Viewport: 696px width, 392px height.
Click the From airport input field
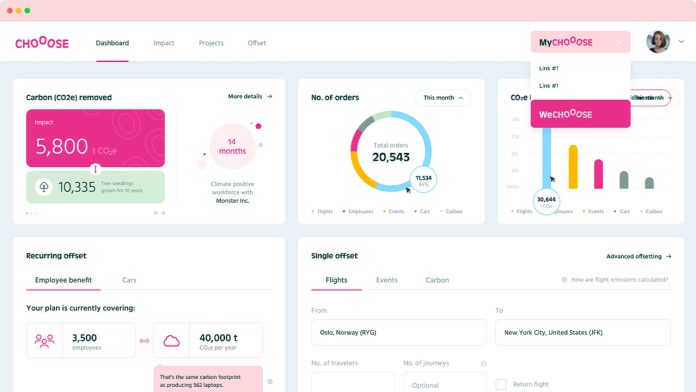point(399,333)
